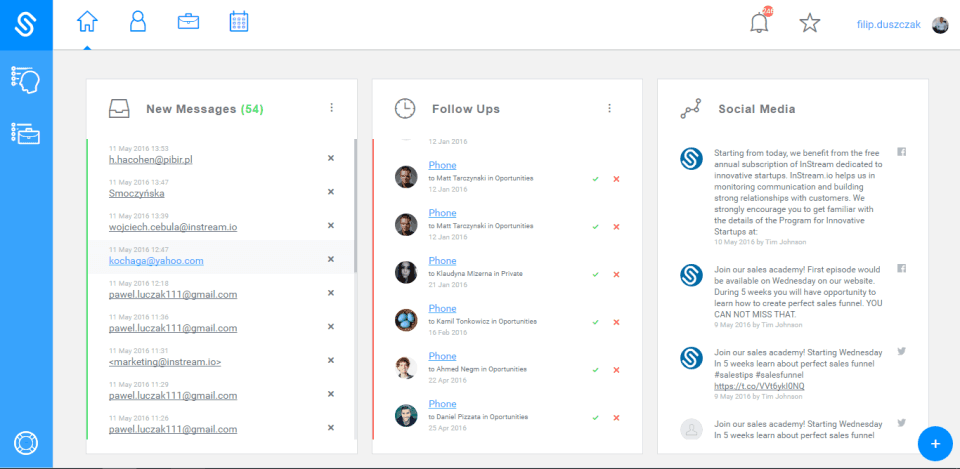Cancel the Daniel Pizzata follow-up with red X
The image size is (960, 469).
coord(616,417)
